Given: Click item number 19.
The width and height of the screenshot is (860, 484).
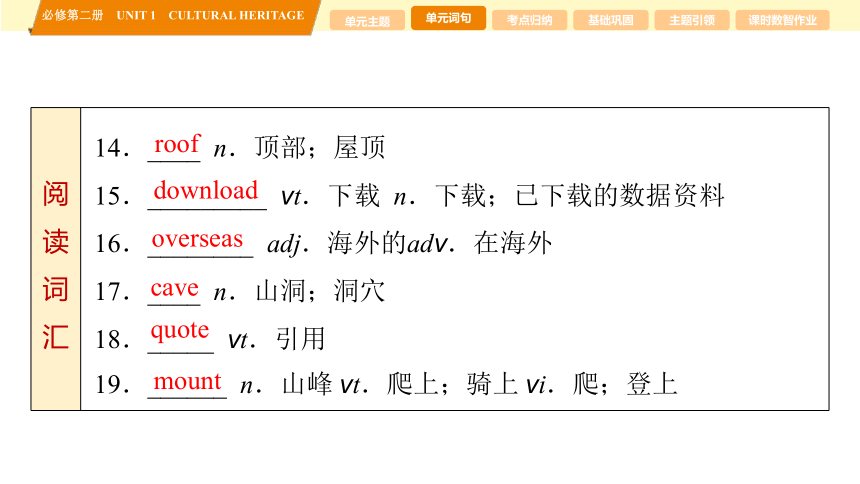Looking at the screenshot, I should pos(112,384).
